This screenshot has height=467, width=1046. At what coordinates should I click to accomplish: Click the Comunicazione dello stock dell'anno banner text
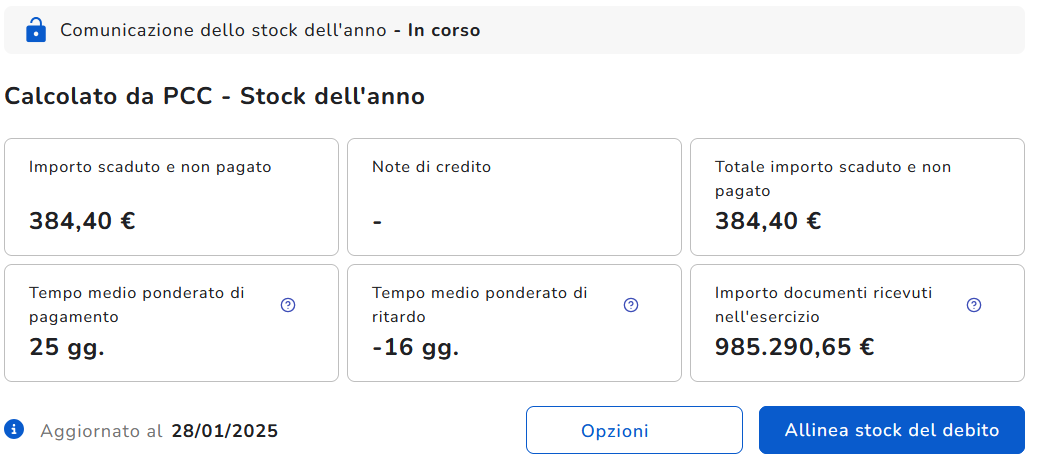point(222,30)
